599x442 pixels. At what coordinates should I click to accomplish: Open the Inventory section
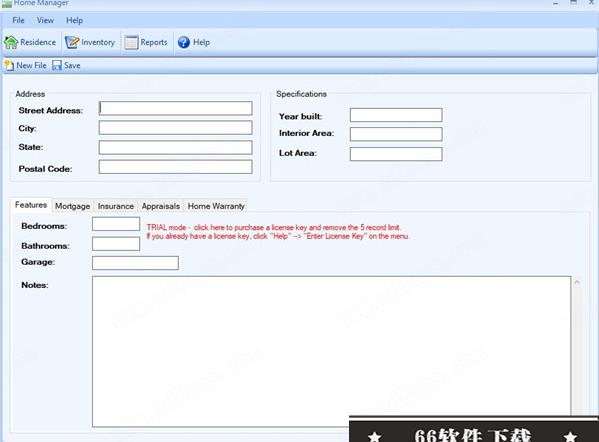click(x=90, y=42)
